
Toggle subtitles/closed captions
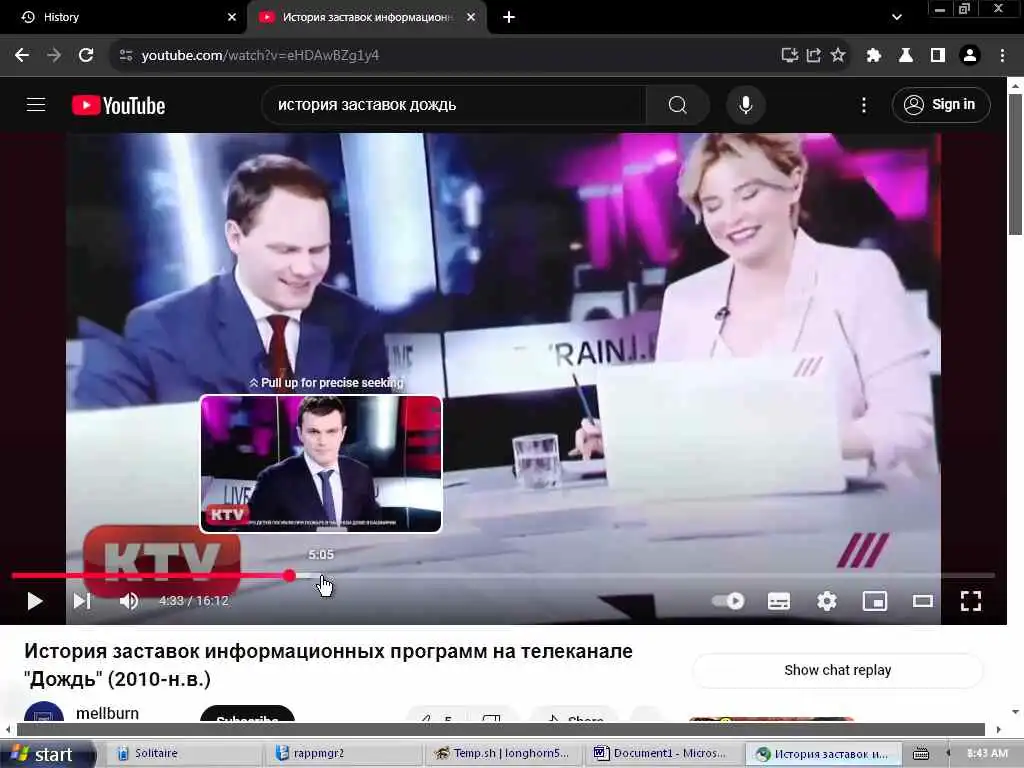(x=778, y=601)
